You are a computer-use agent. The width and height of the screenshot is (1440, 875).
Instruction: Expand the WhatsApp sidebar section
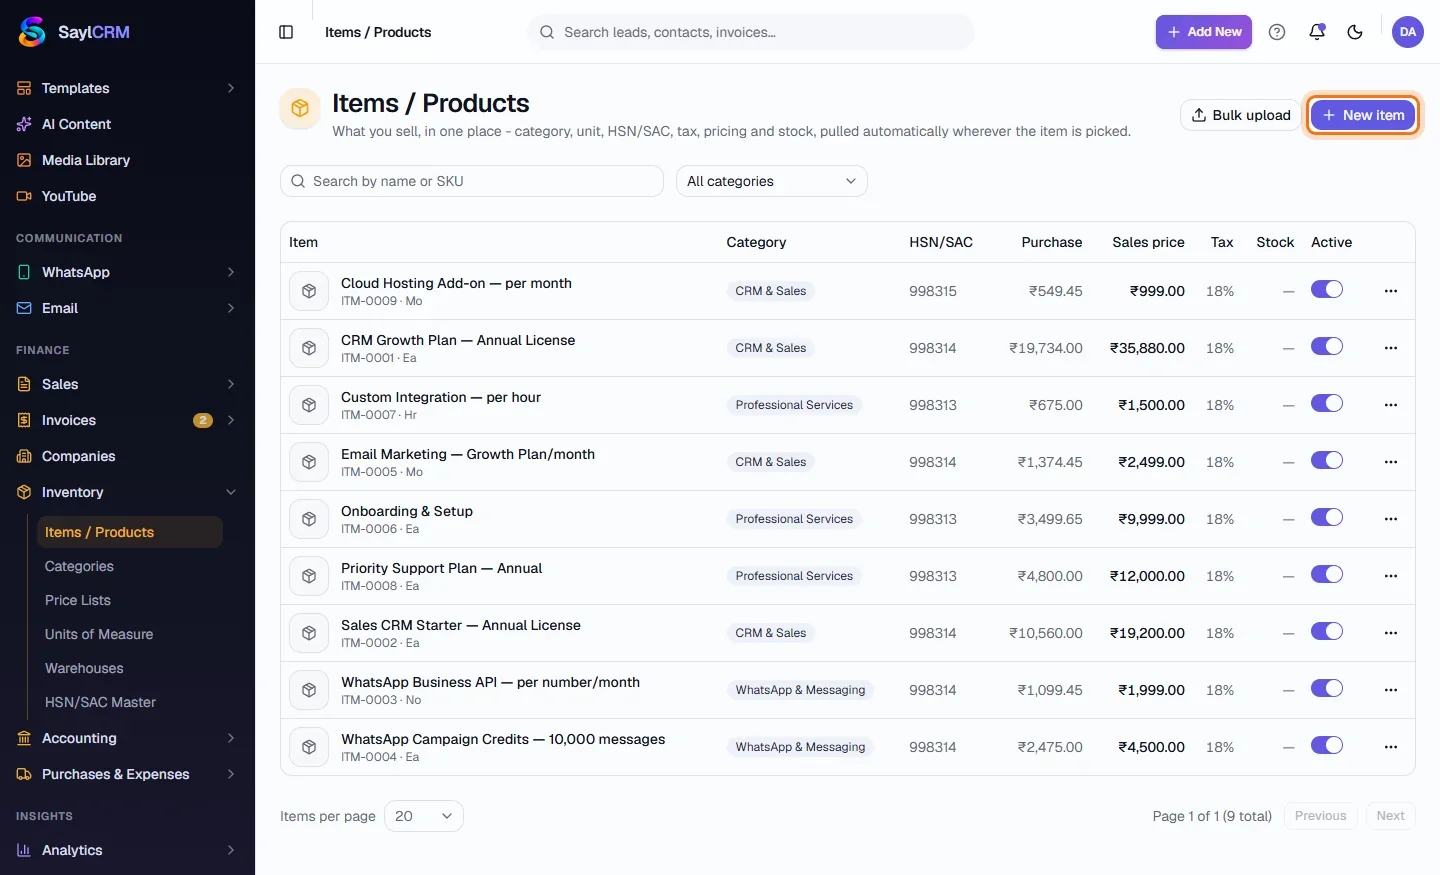point(127,272)
